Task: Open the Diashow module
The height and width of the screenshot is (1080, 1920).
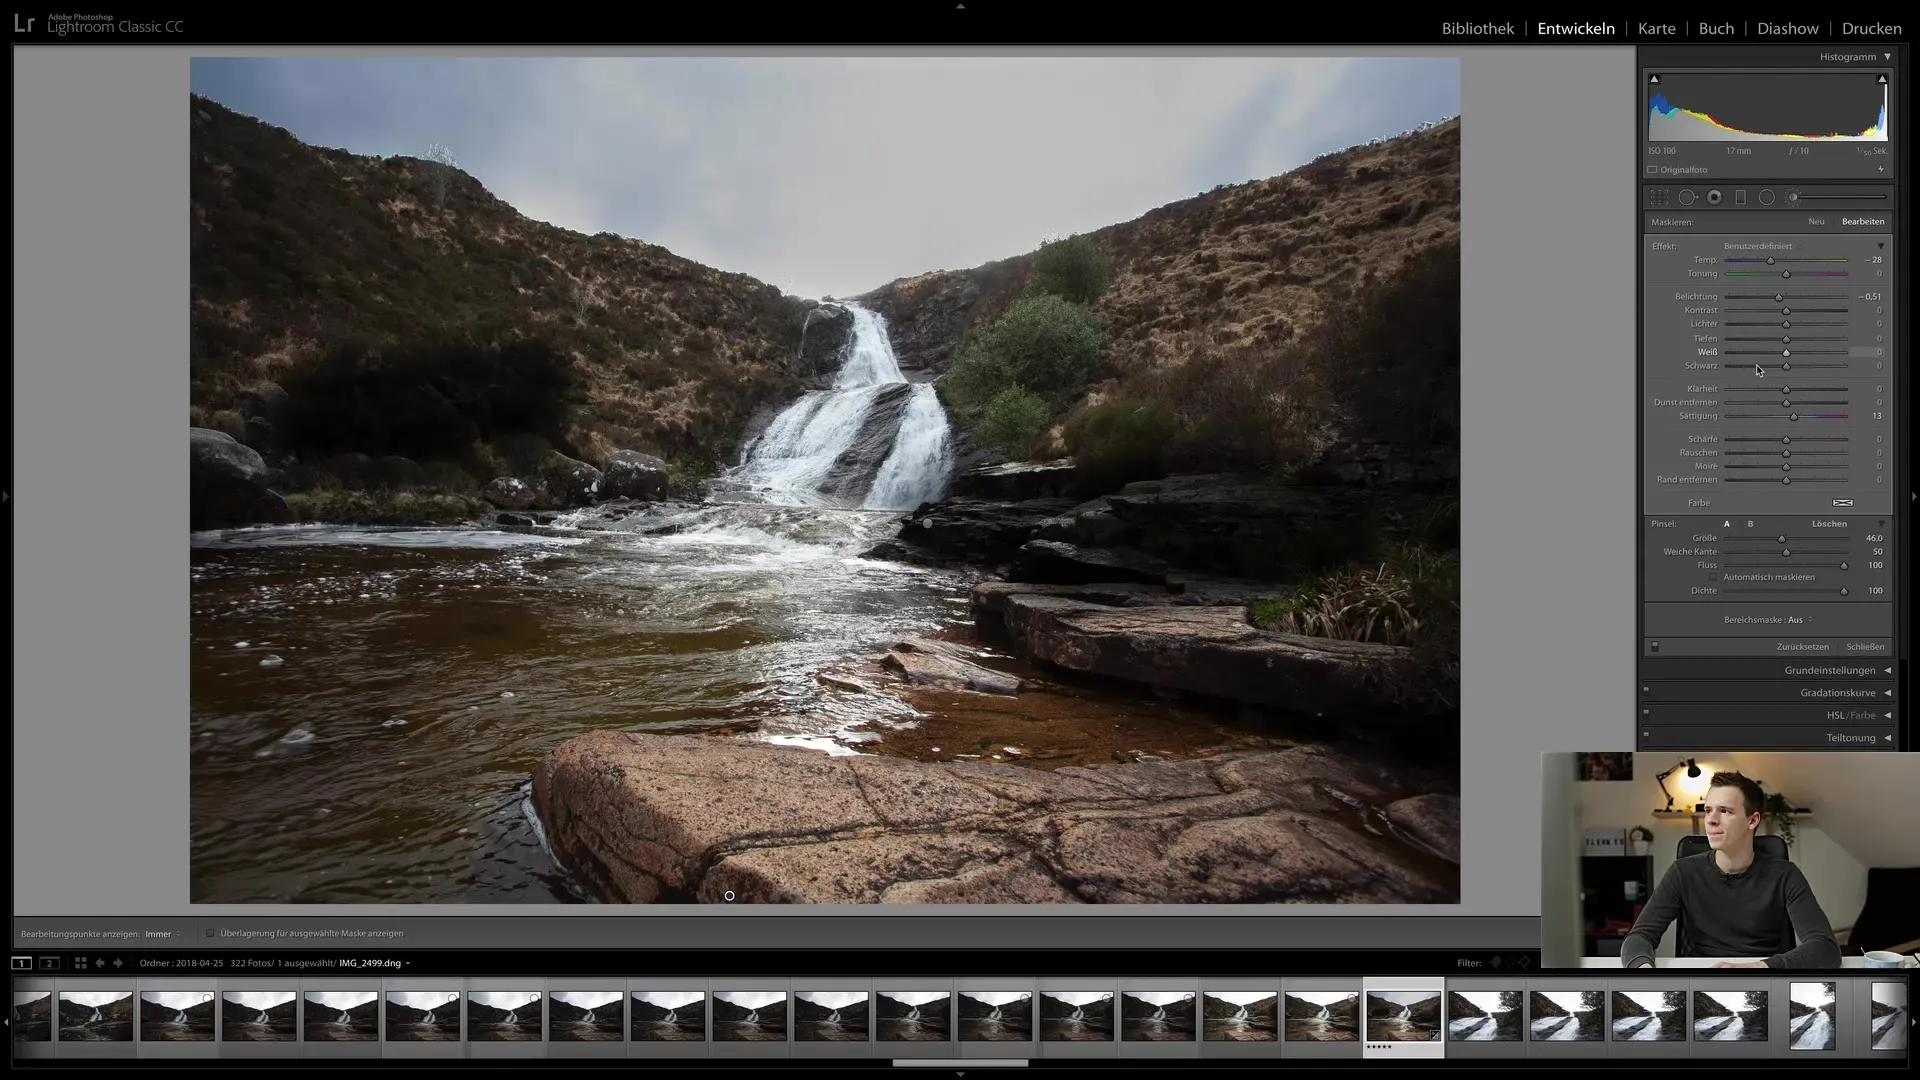Action: click(1788, 28)
